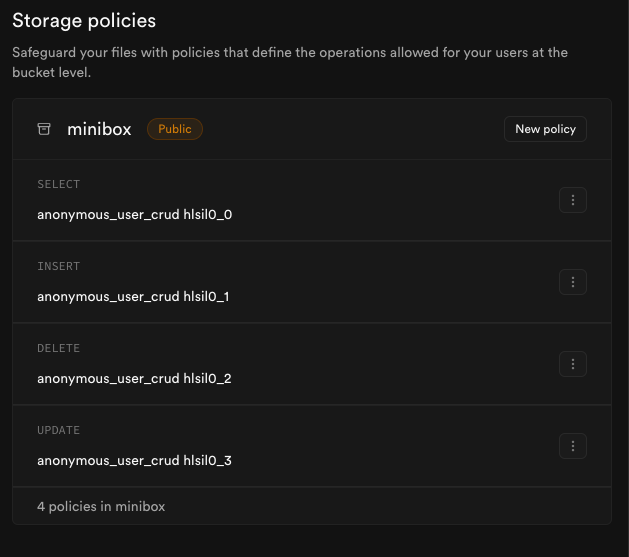
Task: Click the orange Public badge
Action: (x=175, y=129)
